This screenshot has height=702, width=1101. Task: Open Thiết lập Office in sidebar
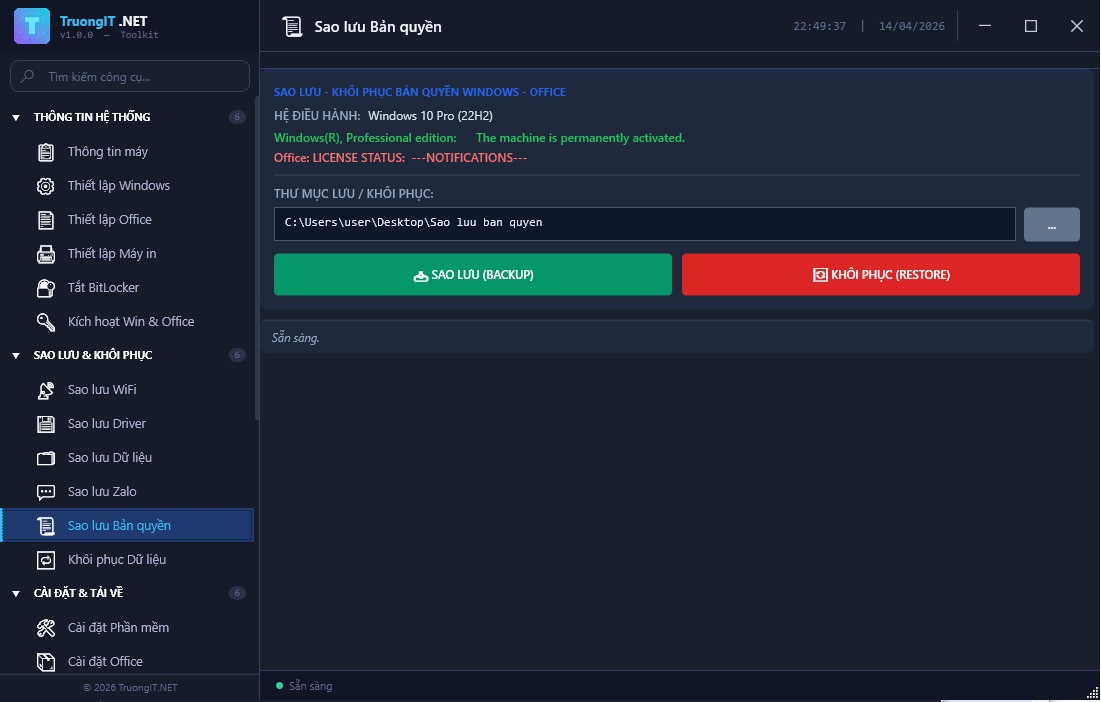tap(109, 220)
